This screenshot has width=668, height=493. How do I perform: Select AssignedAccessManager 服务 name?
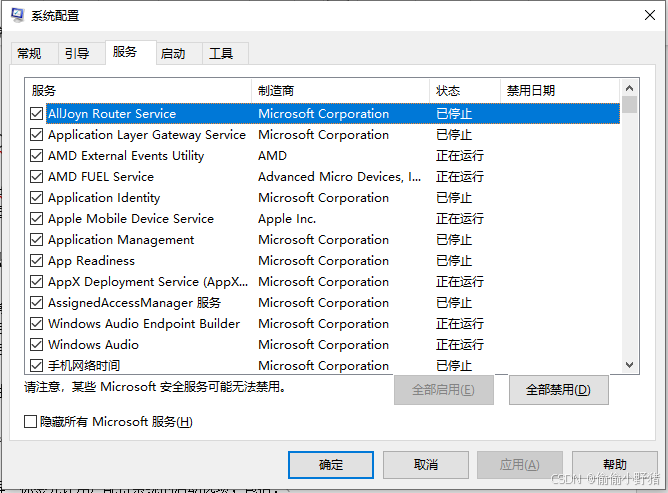click(134, 303)
